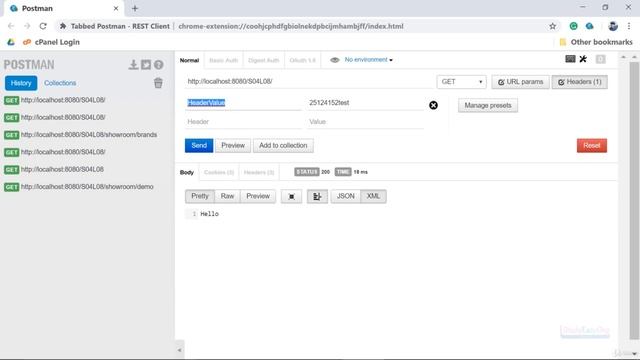
Task: Click the Preview button beside Send
Action: click(233, 146)
